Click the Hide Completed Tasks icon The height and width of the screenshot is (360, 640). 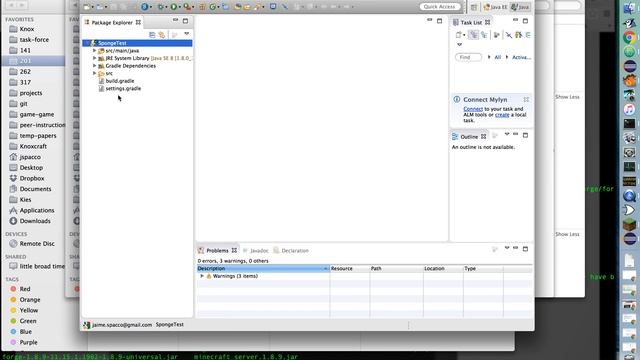pyautogui.click(x=509, y=35)
